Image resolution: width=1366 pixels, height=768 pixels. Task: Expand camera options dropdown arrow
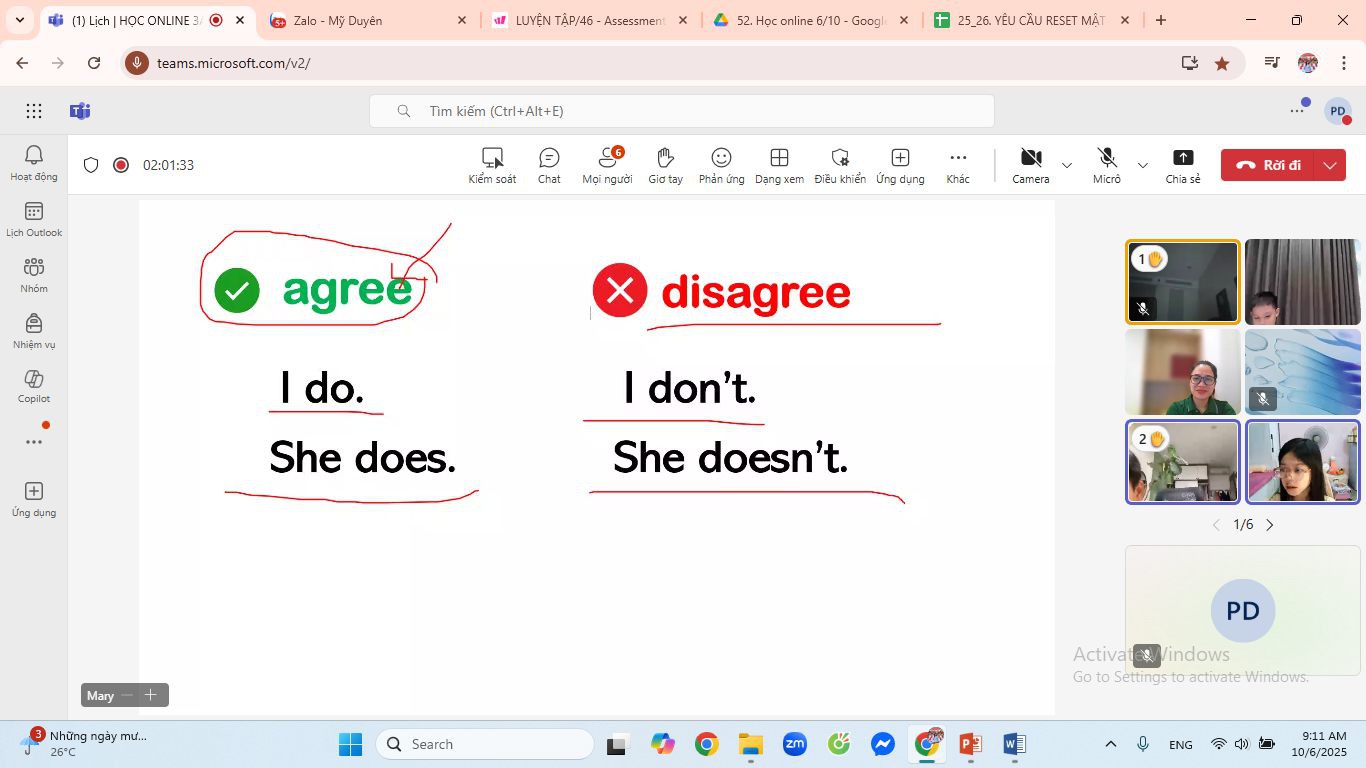[1067, 165]
